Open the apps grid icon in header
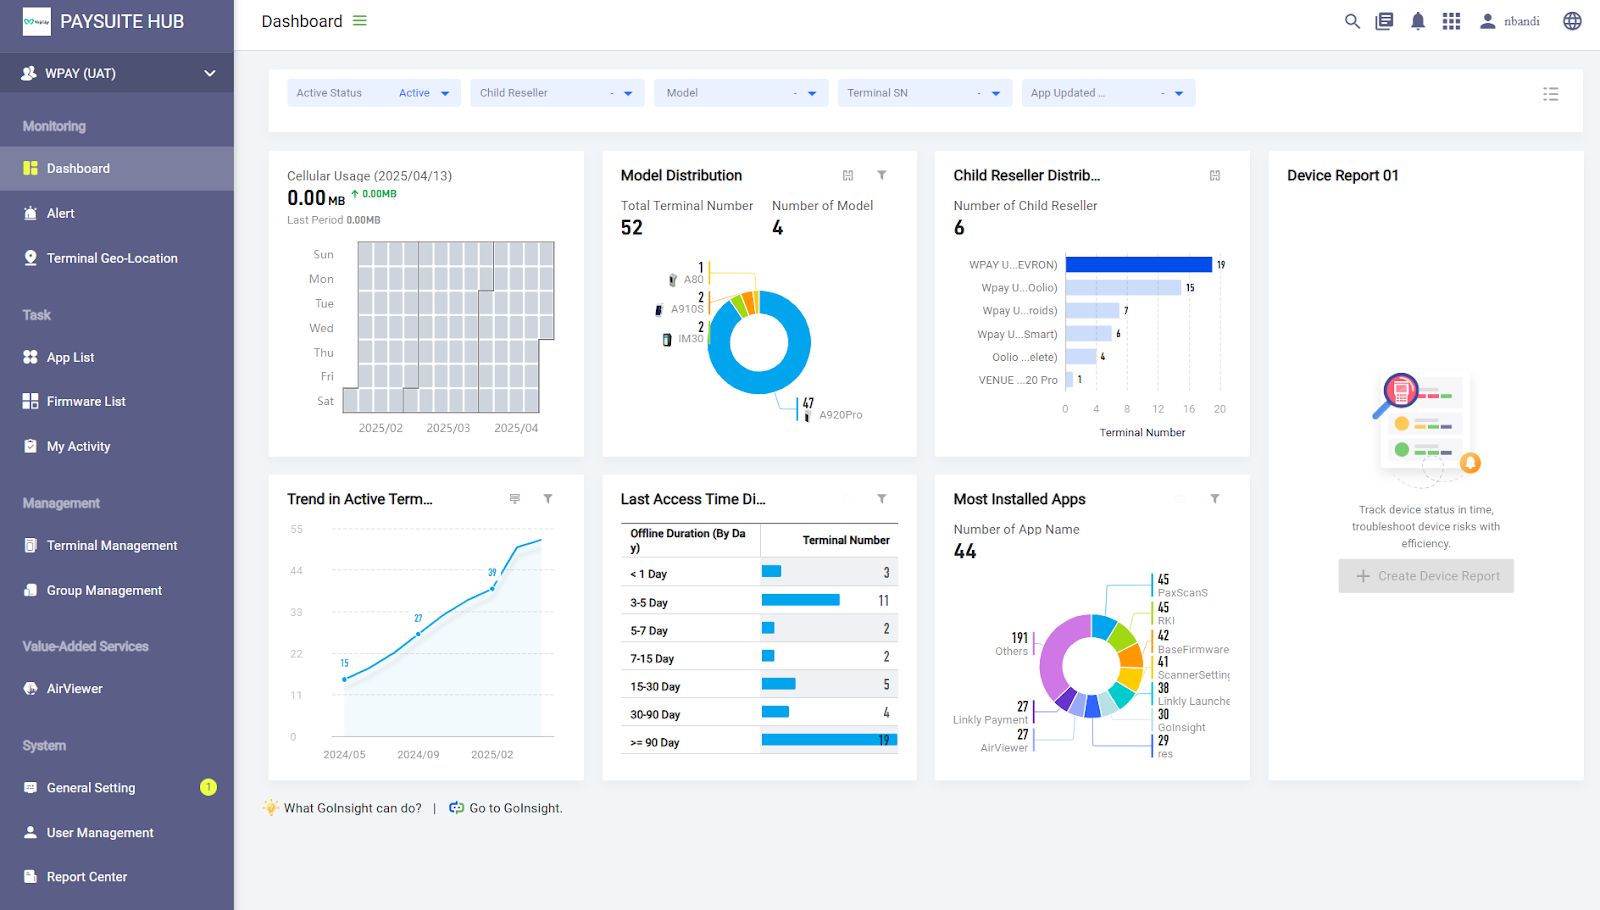The height and width of the screenshot is (910, 1600). (1451, 21)
